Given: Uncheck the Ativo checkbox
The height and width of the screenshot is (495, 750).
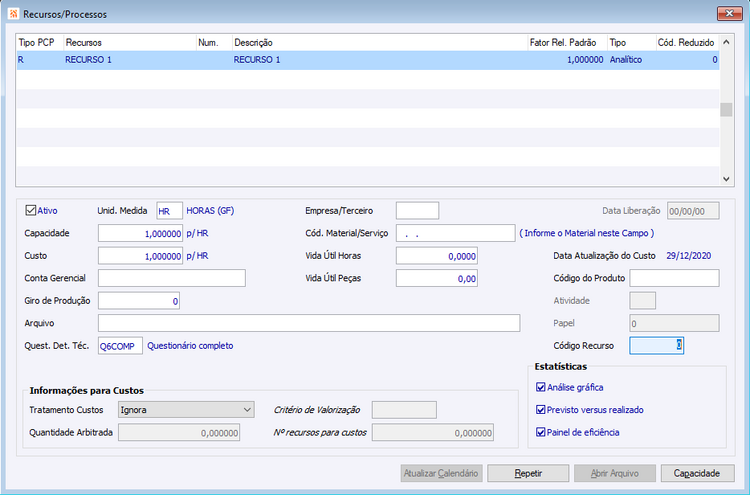Looking at the screenshot, I should [31, 210].
